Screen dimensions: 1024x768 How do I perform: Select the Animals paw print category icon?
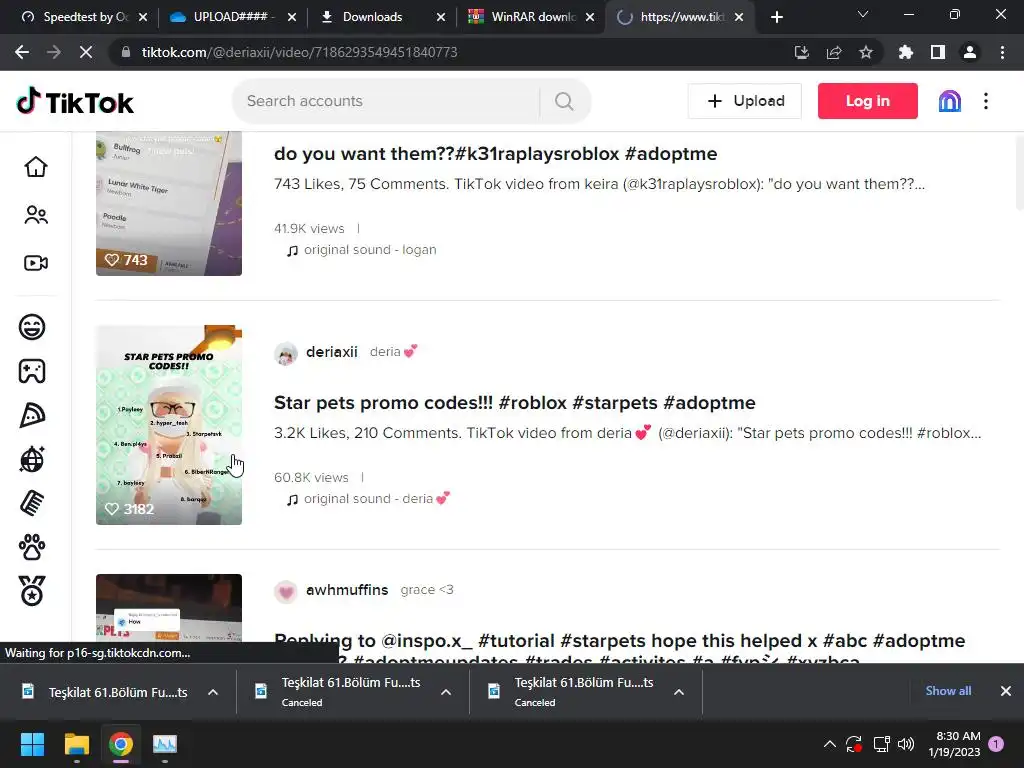(32, 547)
